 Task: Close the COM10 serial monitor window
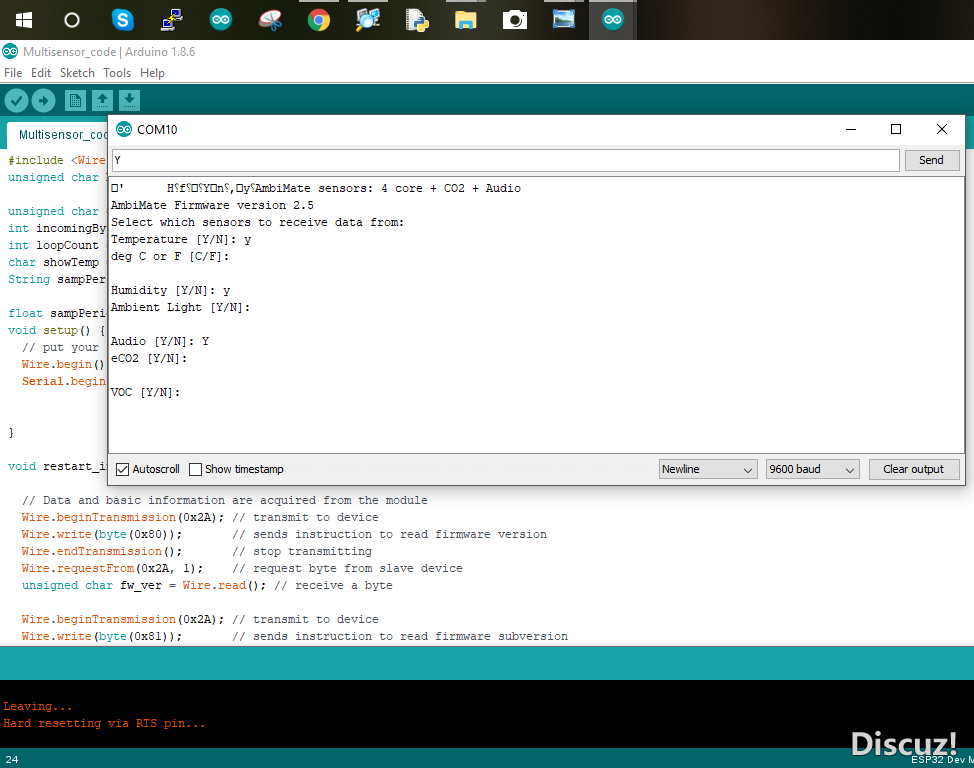tap(942, 129)
